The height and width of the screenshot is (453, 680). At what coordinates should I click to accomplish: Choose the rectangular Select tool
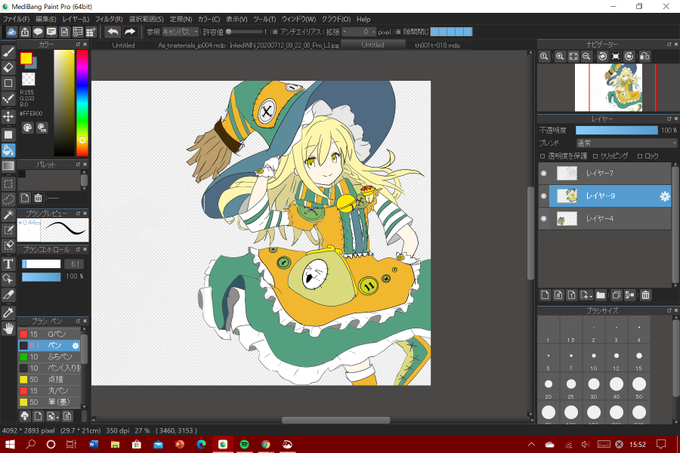8,184
